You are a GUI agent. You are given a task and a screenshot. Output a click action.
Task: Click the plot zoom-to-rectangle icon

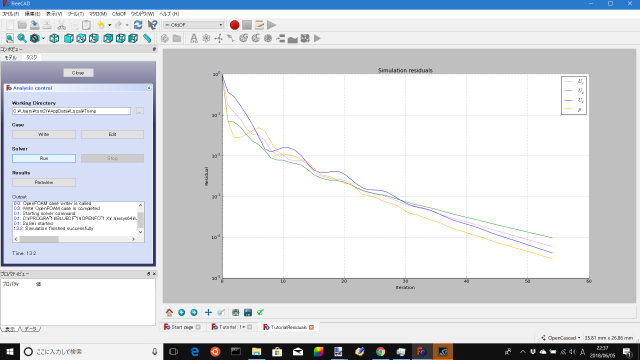click(x=221, y=312)
